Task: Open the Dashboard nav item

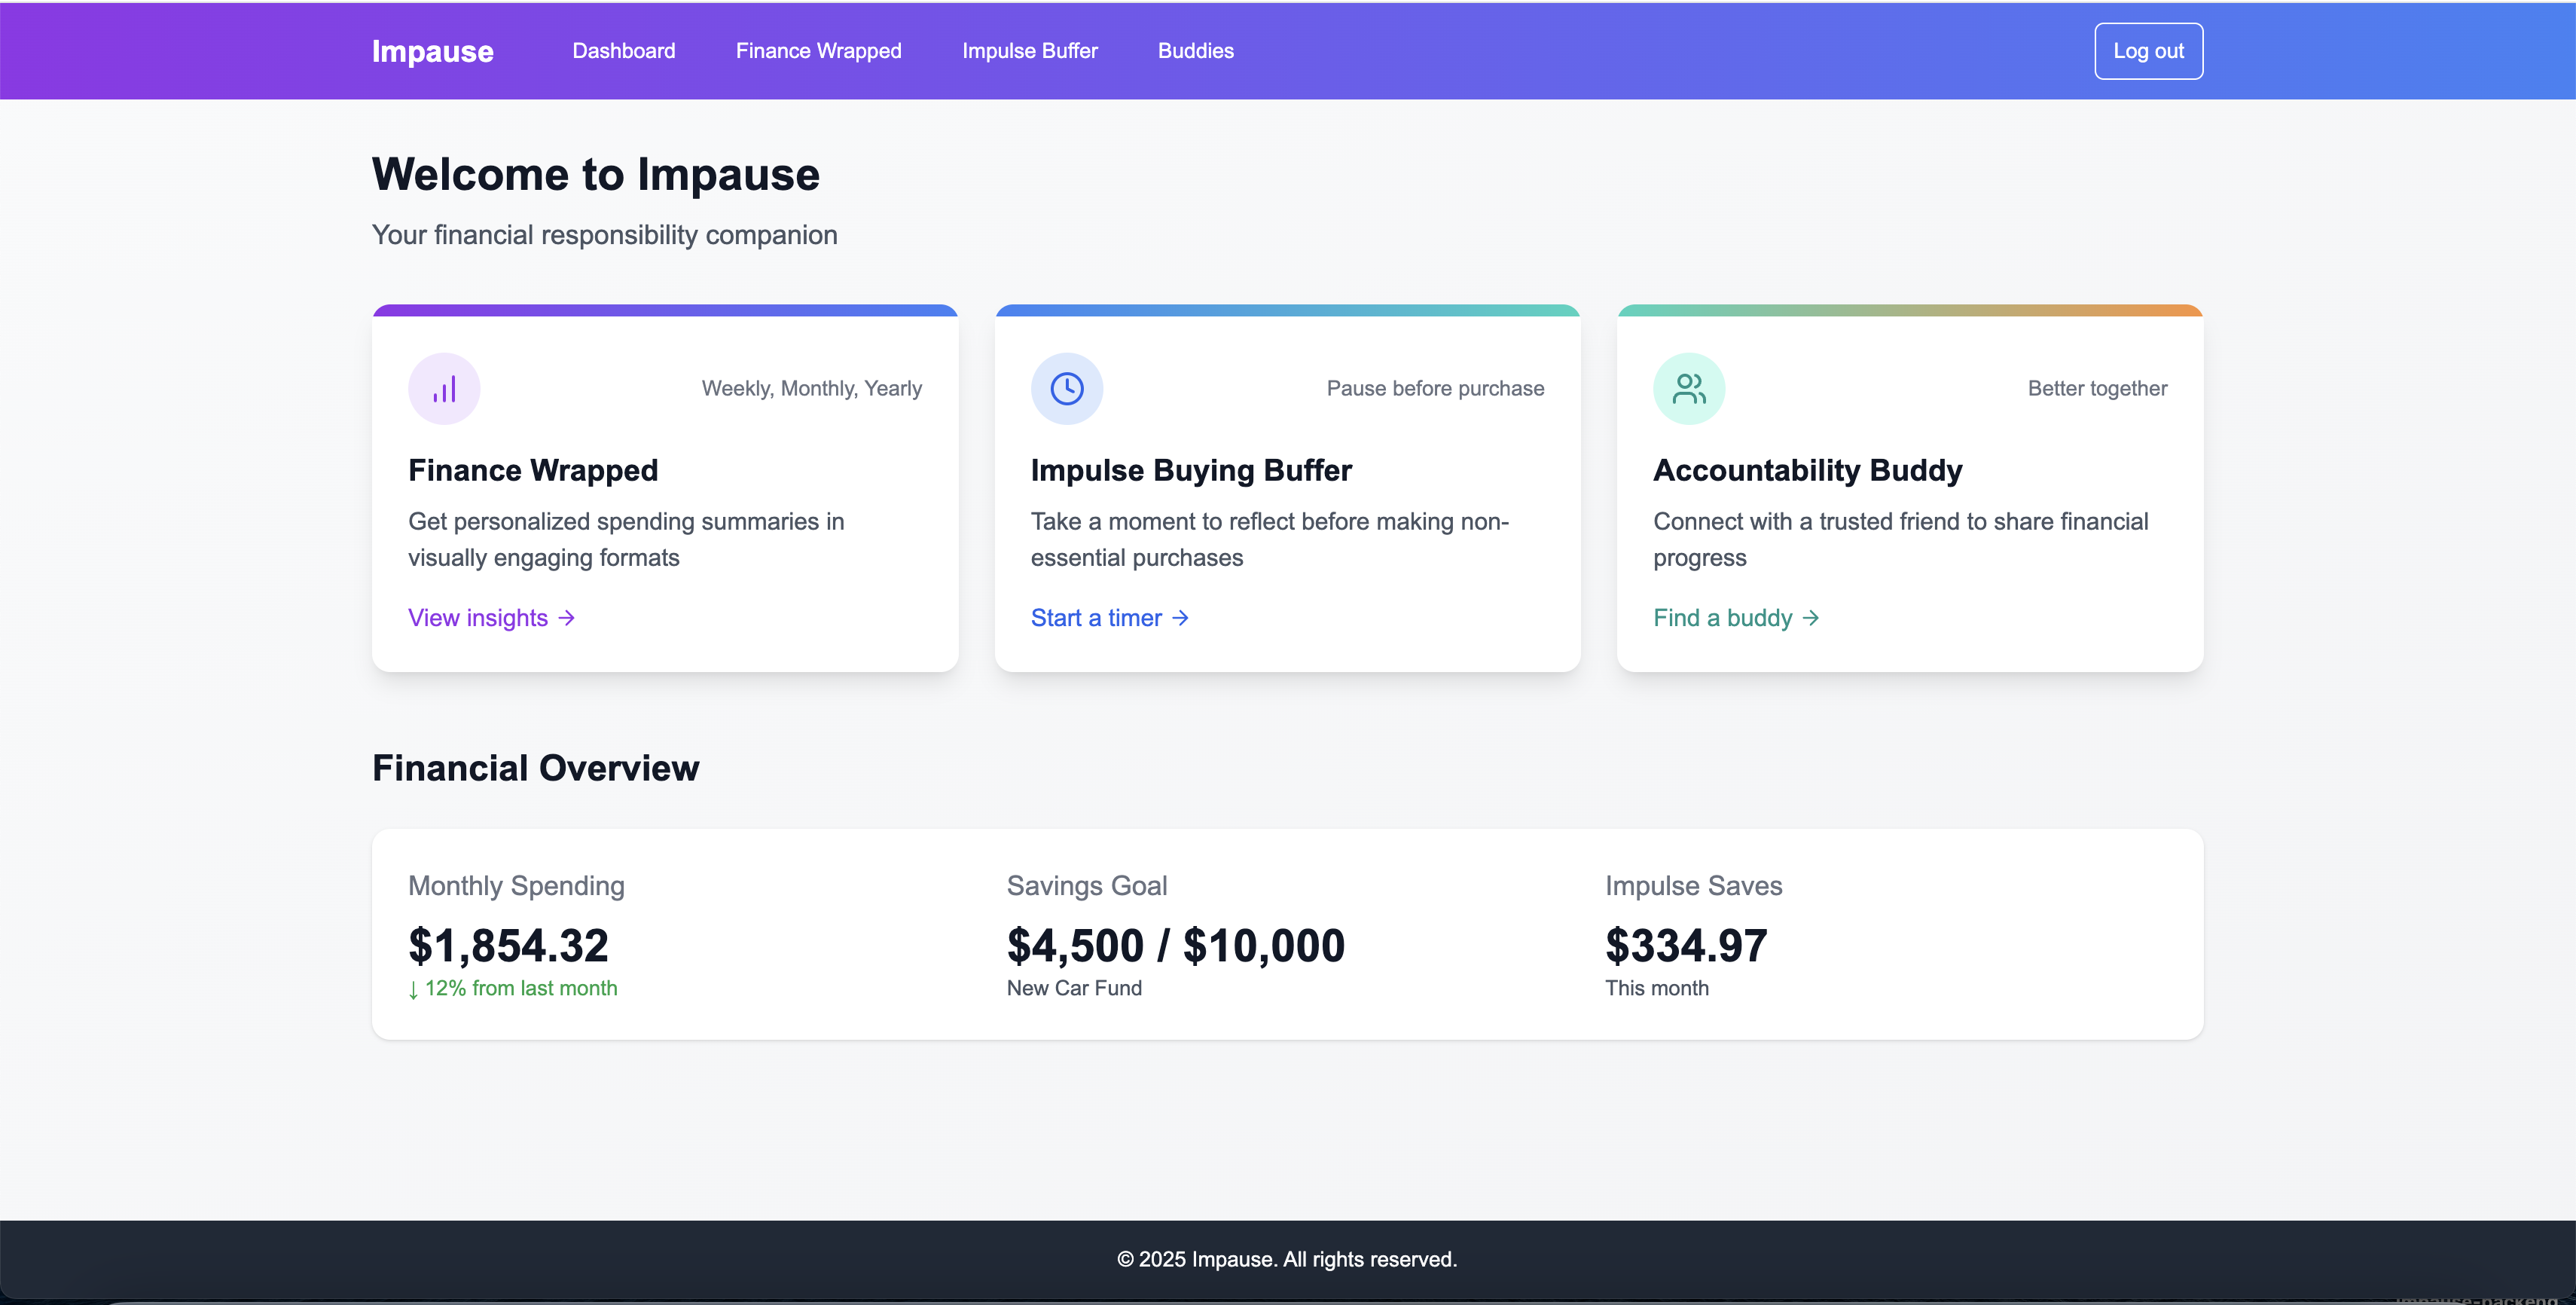Action: (x=623, y=51)
